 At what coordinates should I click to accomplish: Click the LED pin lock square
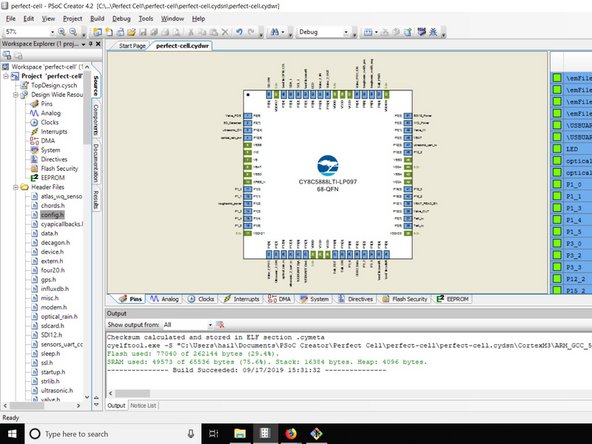(x=557, y=149)
